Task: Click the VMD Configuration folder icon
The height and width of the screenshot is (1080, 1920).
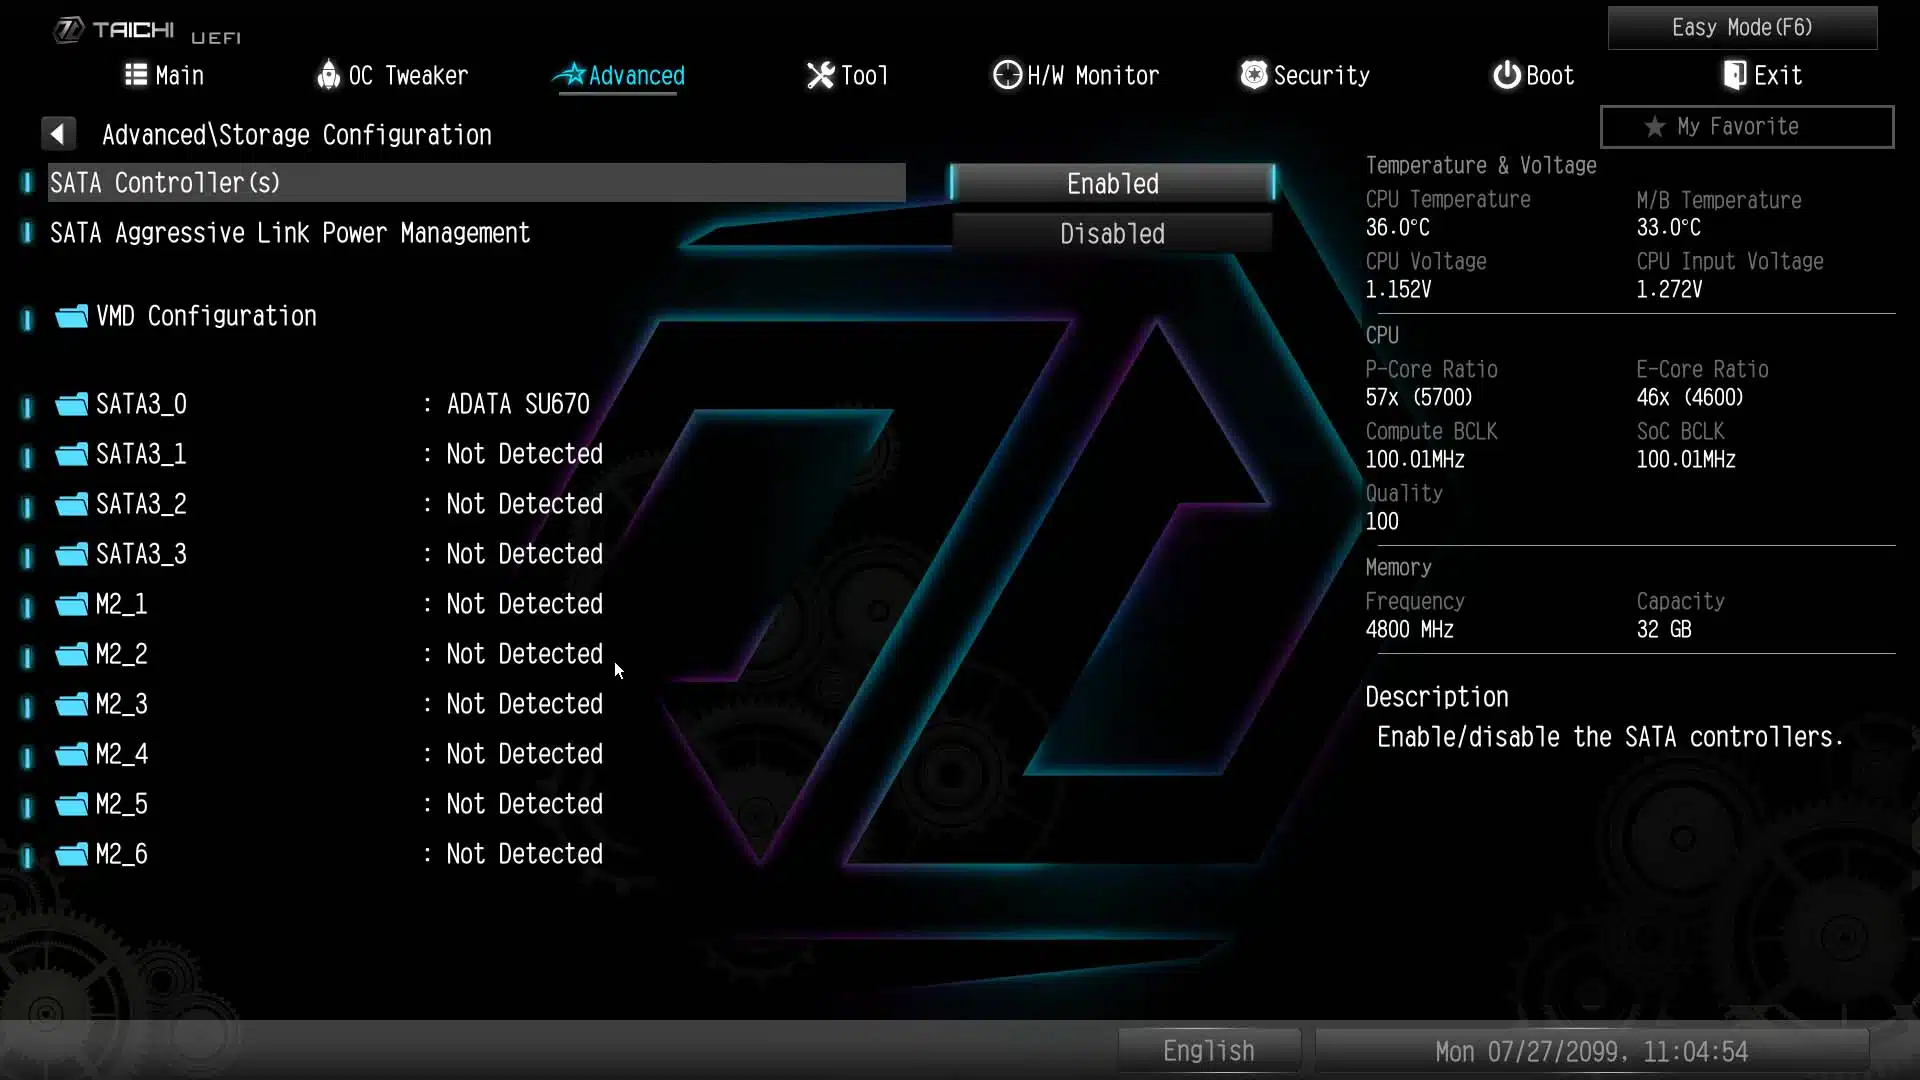Action: tap(71, 317)
